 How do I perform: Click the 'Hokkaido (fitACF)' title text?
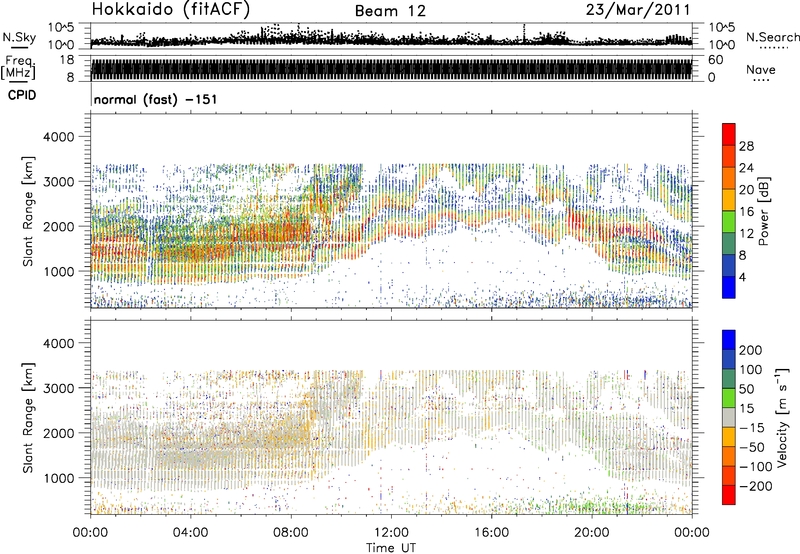click(x=171, y=10)
